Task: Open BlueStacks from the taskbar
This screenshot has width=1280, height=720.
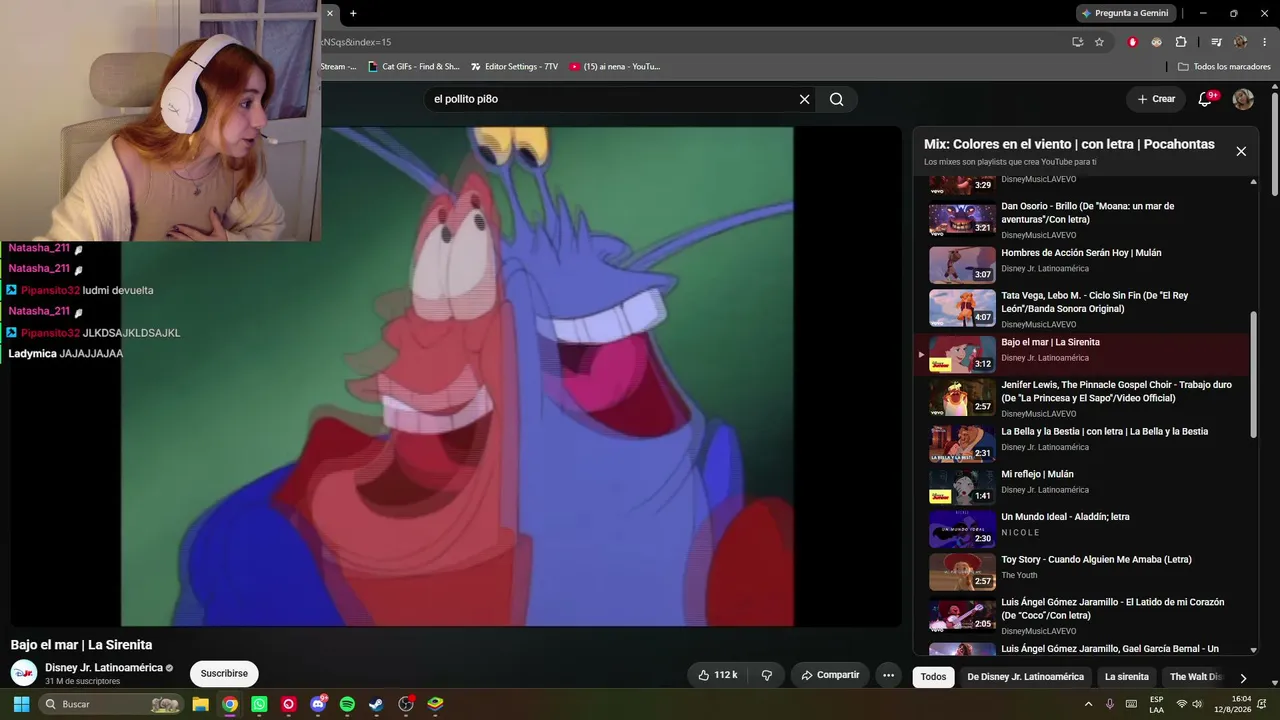Action: click(435, 704)
